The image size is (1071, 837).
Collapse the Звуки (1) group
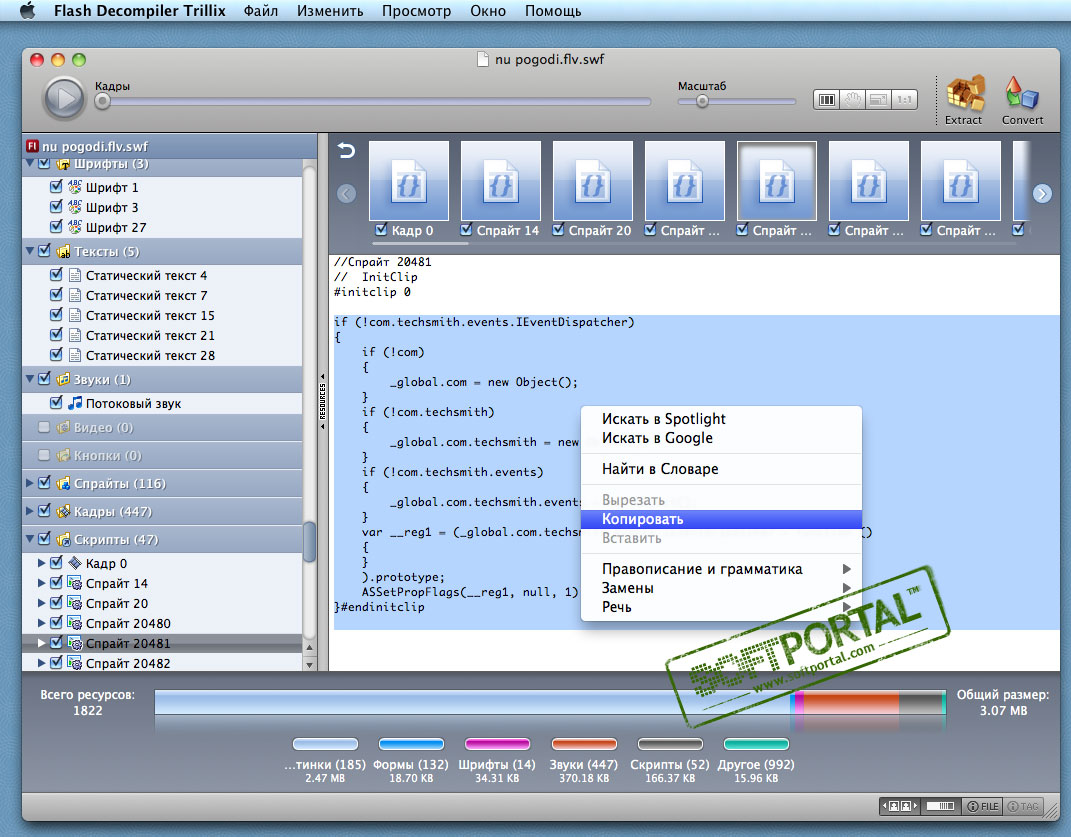pos(29,379)
